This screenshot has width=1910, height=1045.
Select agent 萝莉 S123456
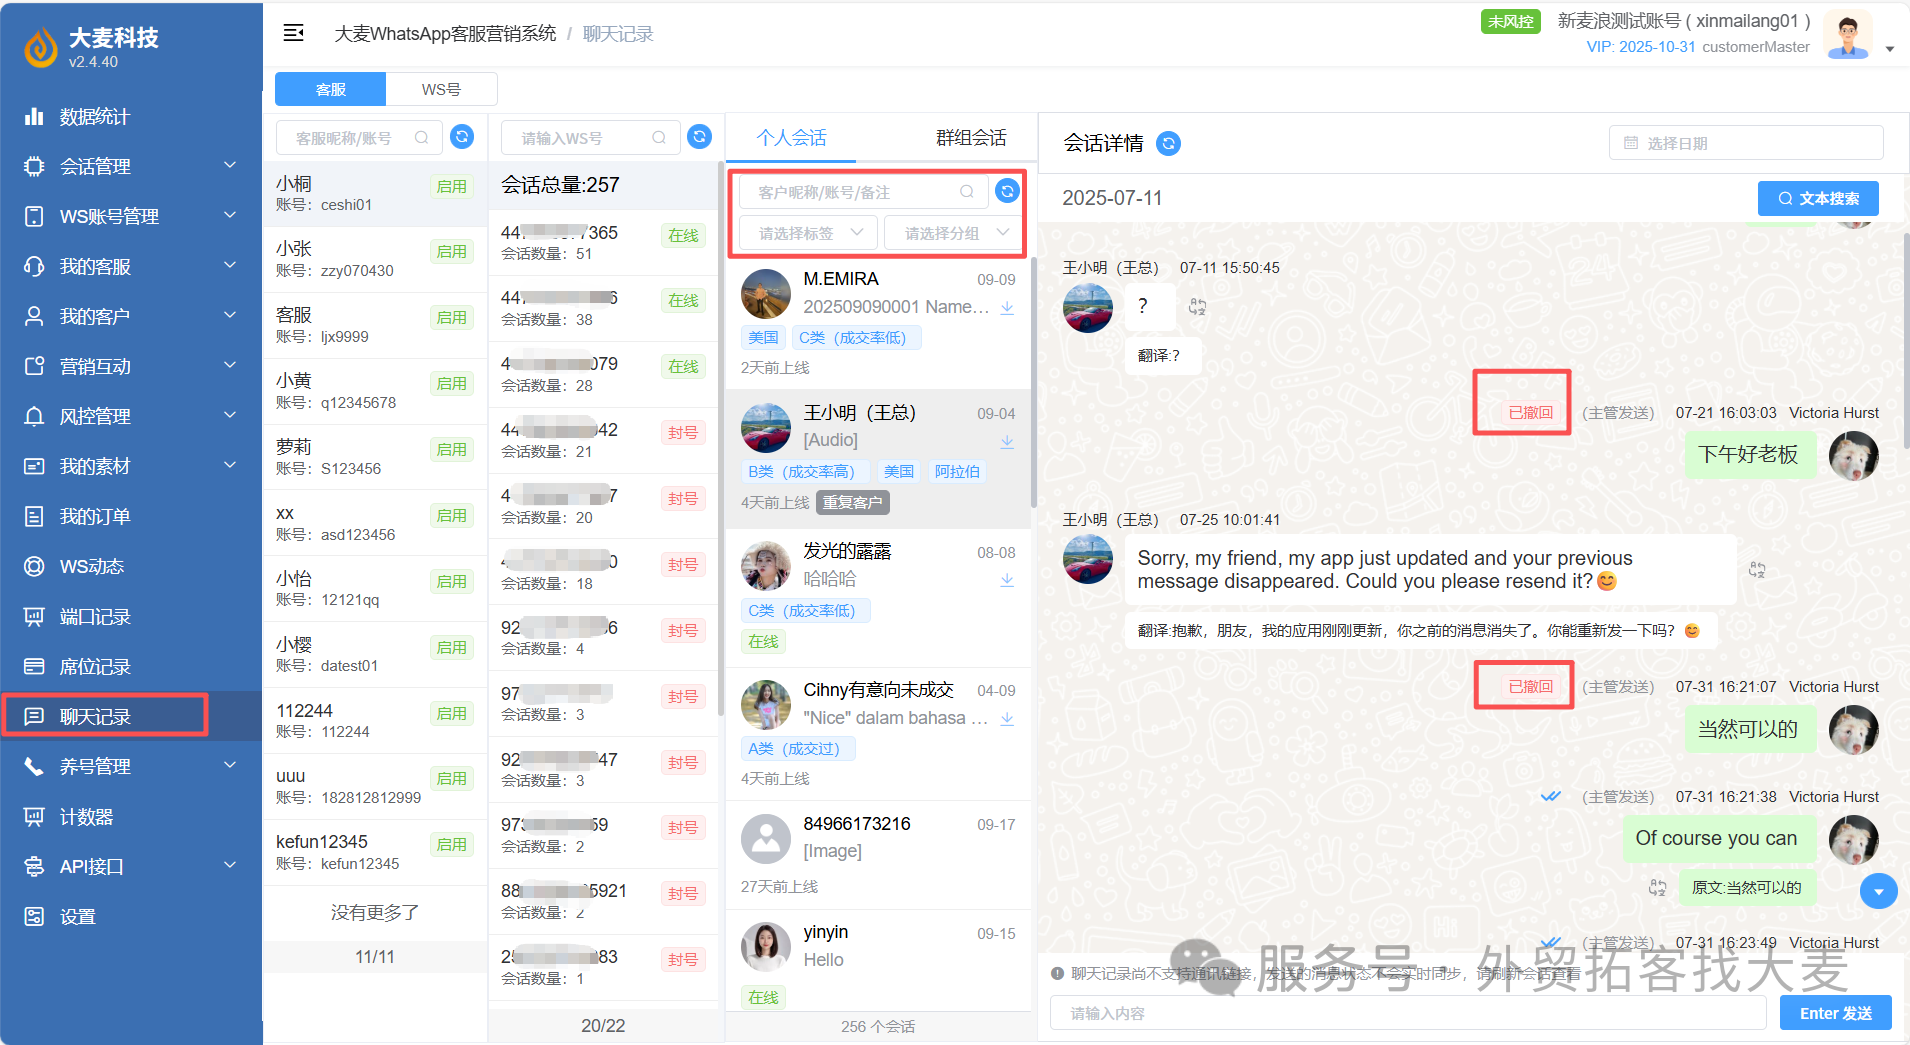375,457
